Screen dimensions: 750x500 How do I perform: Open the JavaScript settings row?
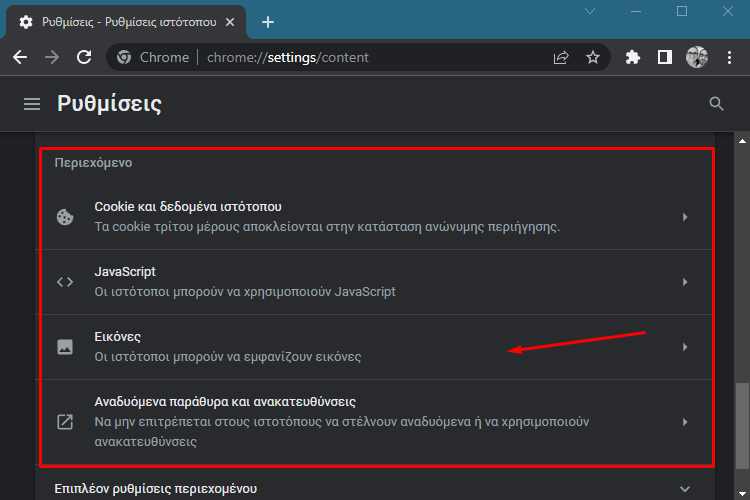tap(376, 282)
